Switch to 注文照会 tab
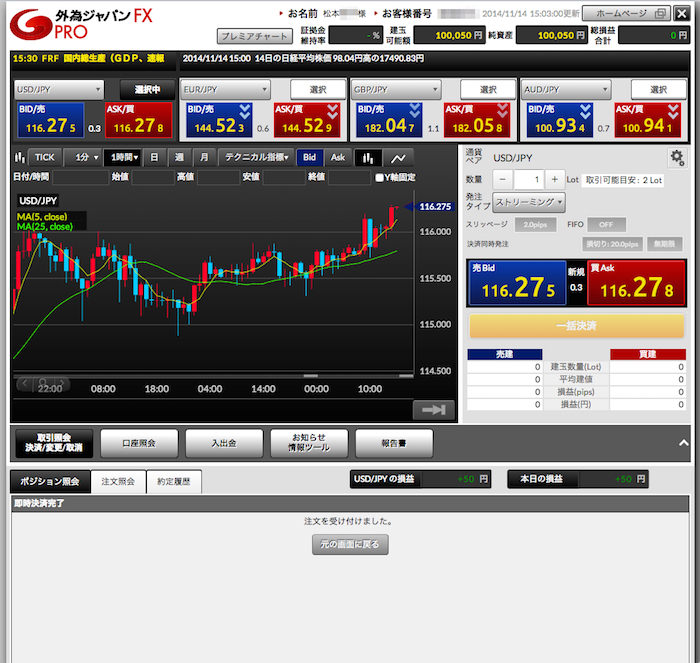 click(x=118, y=481)
